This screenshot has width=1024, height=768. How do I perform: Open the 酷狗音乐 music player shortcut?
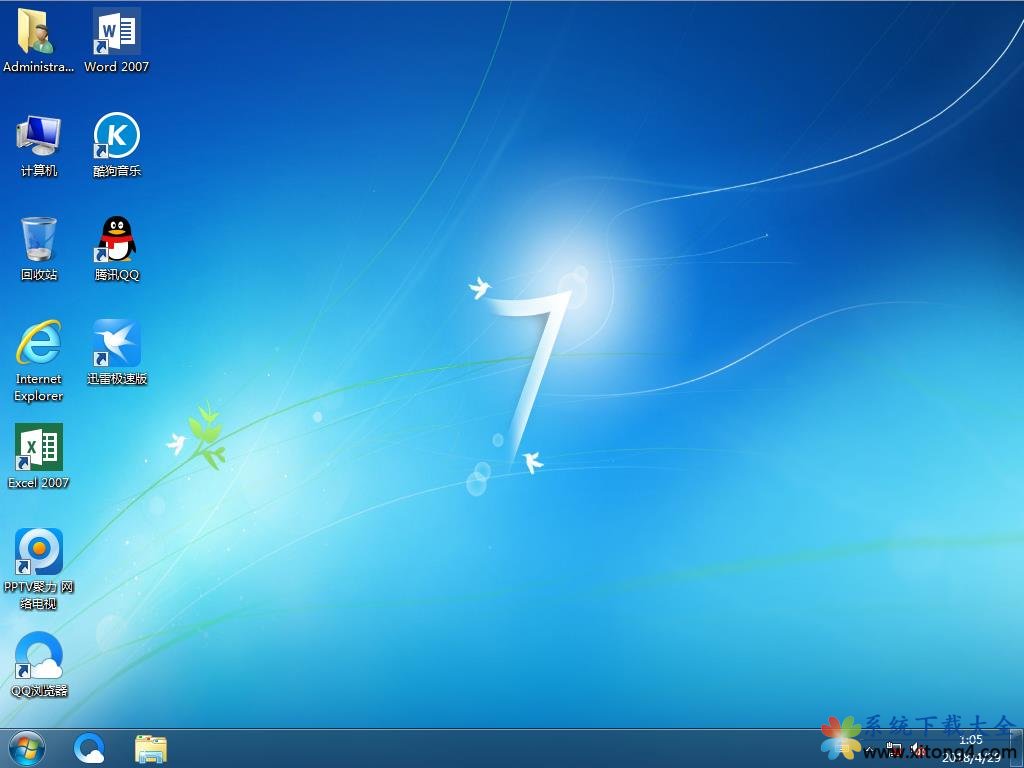116,145
